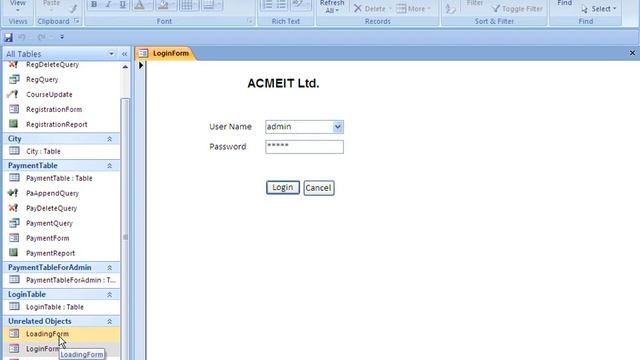Open PaymentTableForAdmin table item
Screen dimensions: 640x360
coord(71,280)
